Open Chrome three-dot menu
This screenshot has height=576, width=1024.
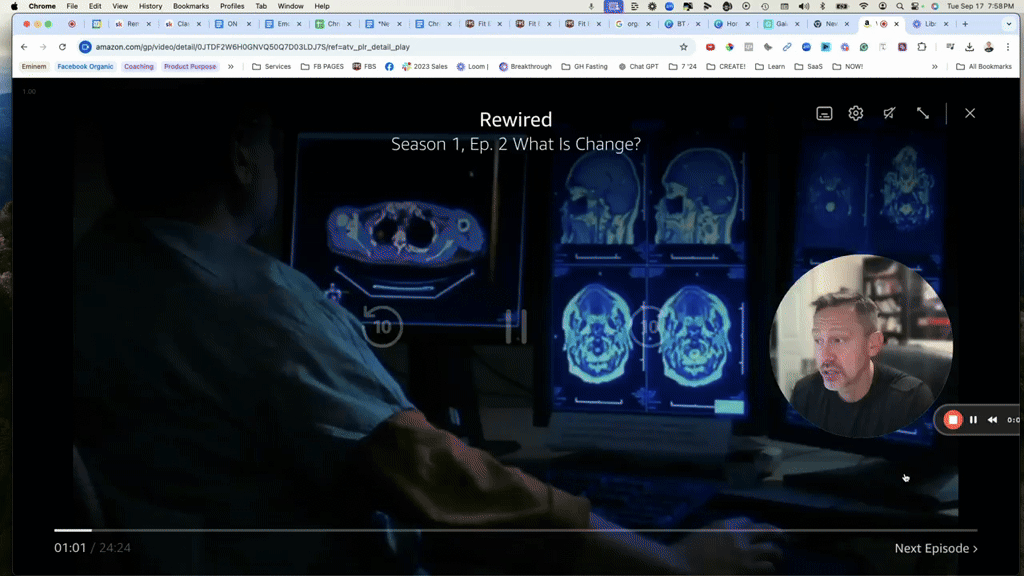coord(1008,47)
